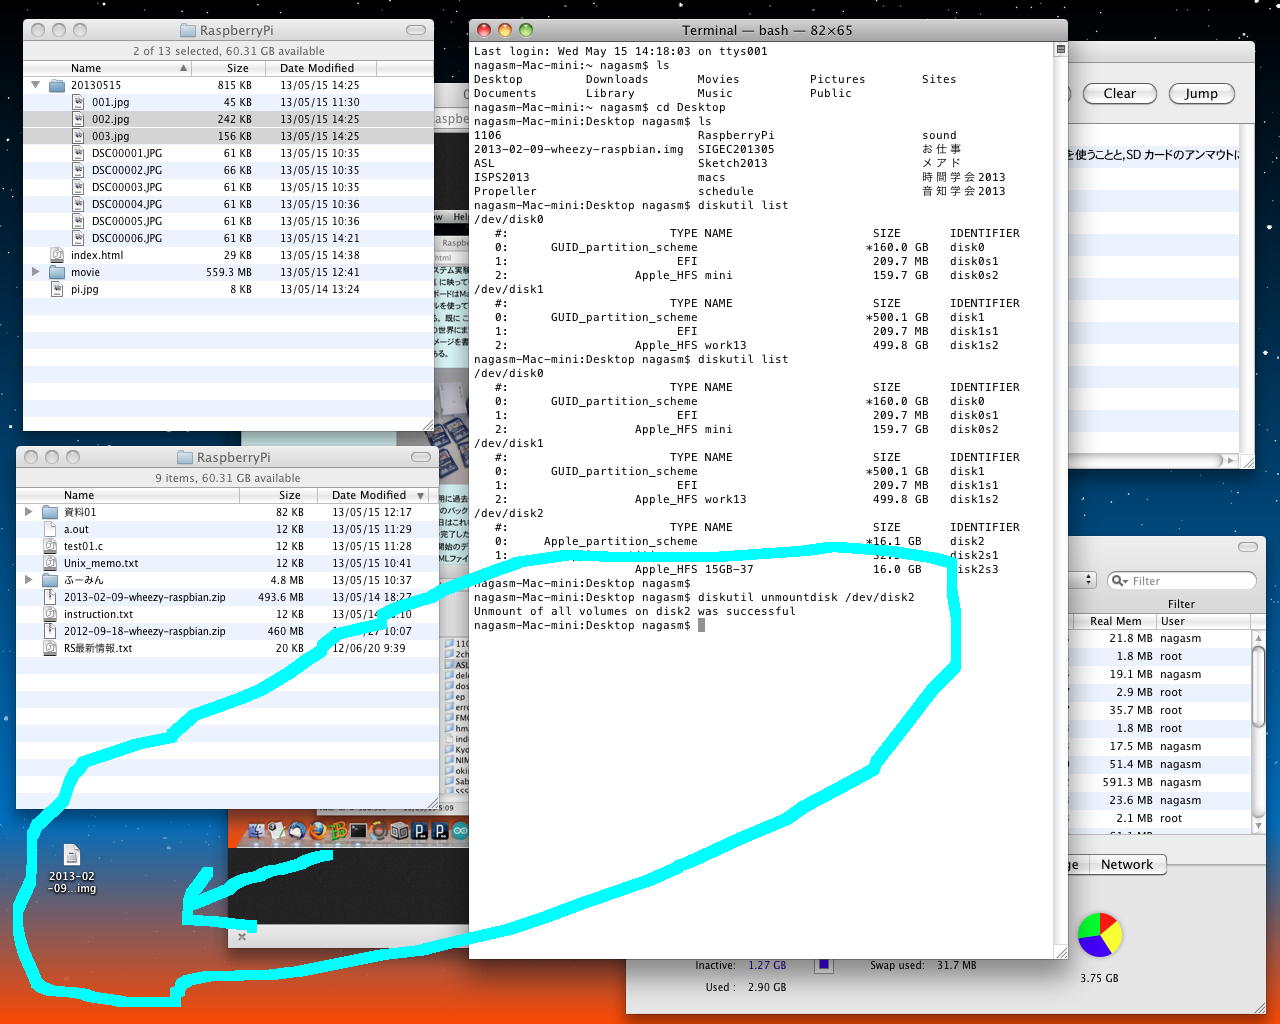Viewport: 1280px width, 1024px height.
Task: Click the Terminal icon in the Dock
Action: (358, 831)
